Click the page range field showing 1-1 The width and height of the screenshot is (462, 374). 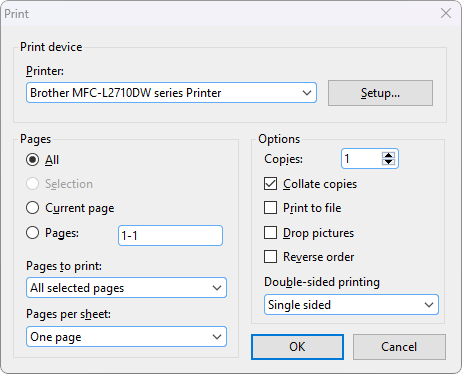pos(170,236)
